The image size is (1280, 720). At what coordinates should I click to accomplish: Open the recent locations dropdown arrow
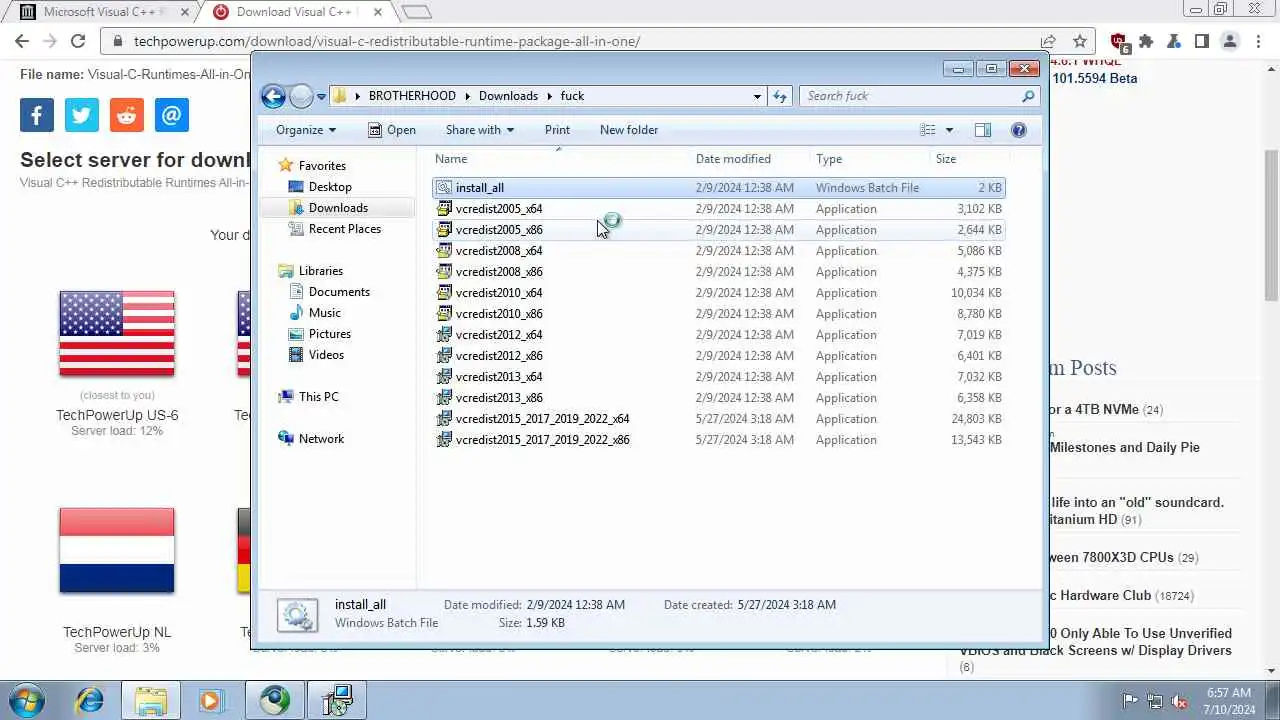pos(321,97)
